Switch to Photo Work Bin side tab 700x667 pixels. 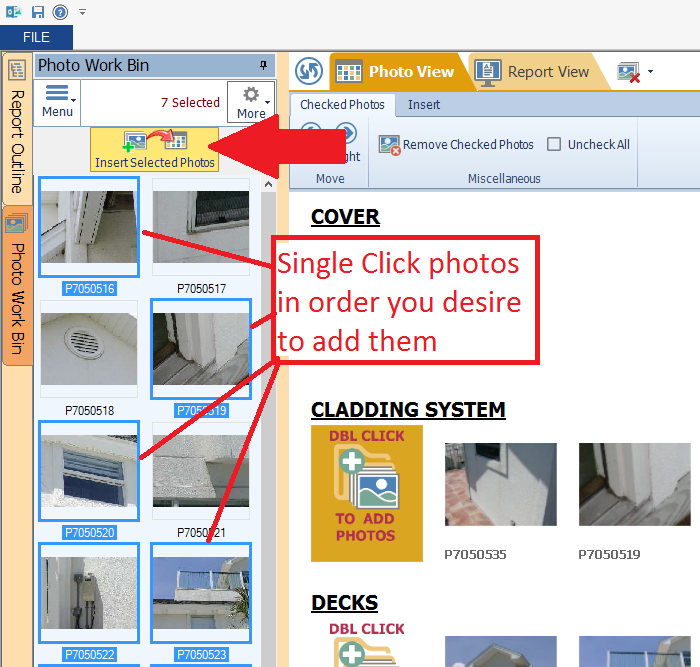click(17, 286)
